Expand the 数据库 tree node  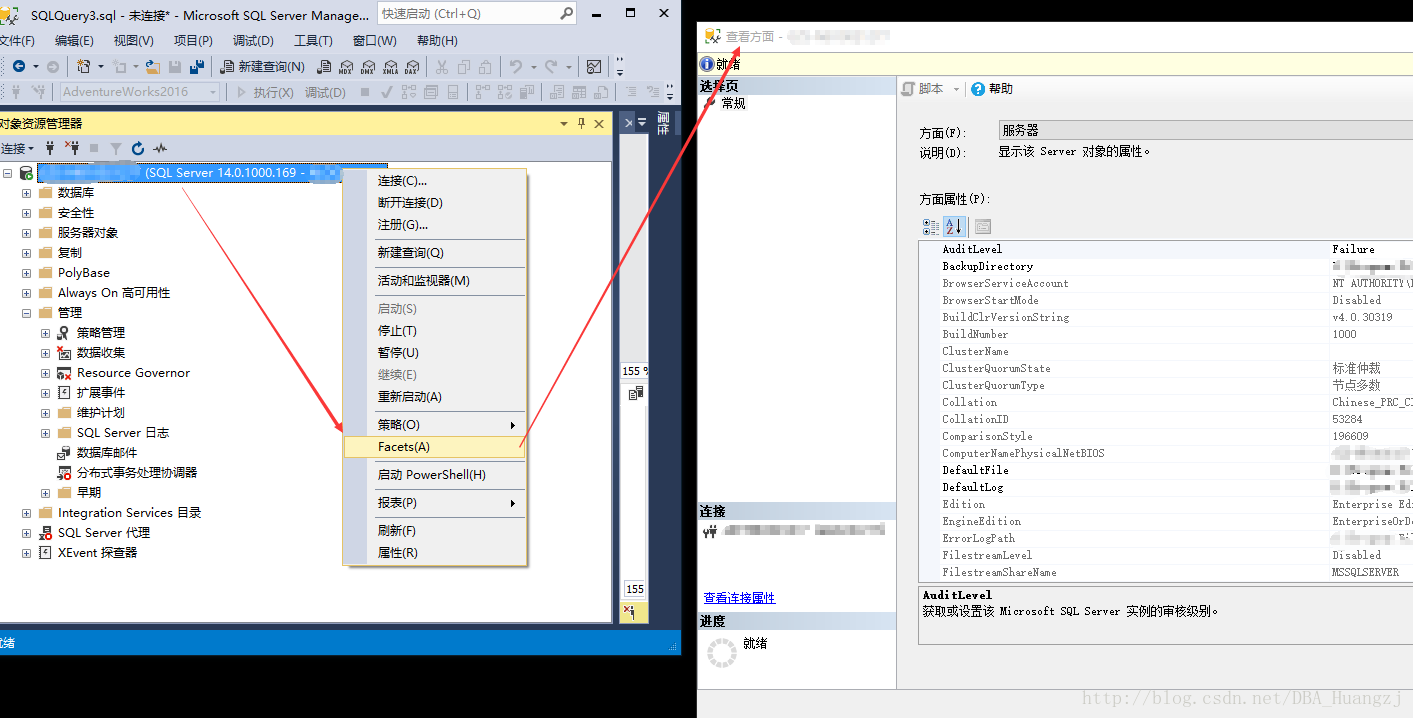coord(27,192)
